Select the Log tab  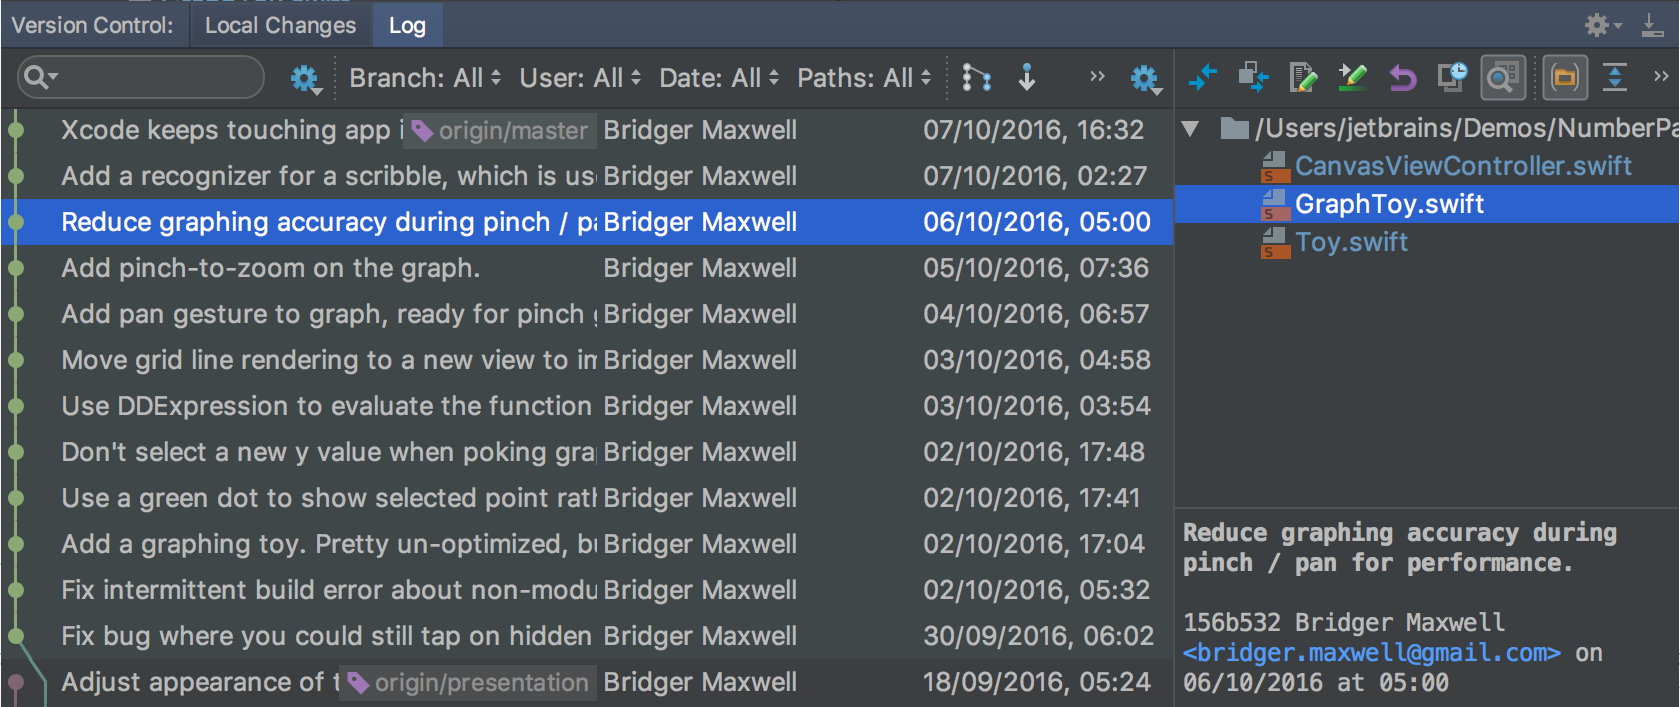click(x=407, y=25)
